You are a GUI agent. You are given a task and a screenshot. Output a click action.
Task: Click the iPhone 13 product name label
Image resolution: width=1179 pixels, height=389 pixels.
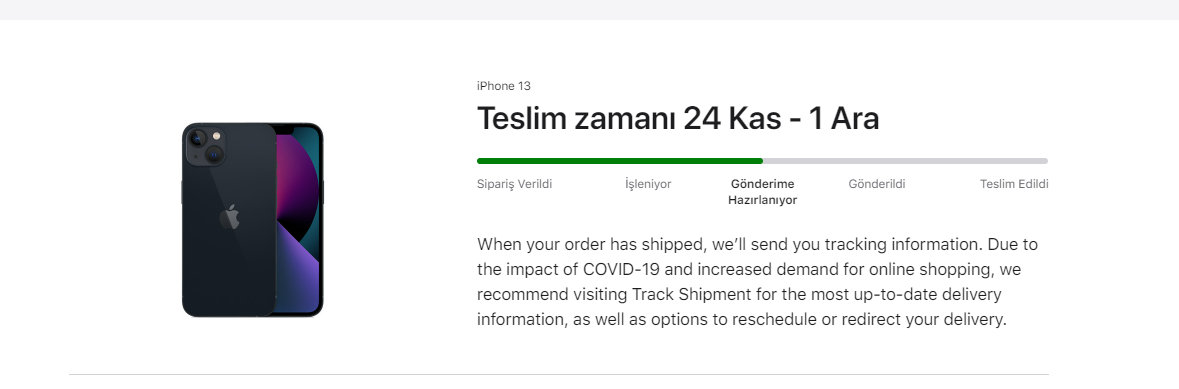point(504,86)
